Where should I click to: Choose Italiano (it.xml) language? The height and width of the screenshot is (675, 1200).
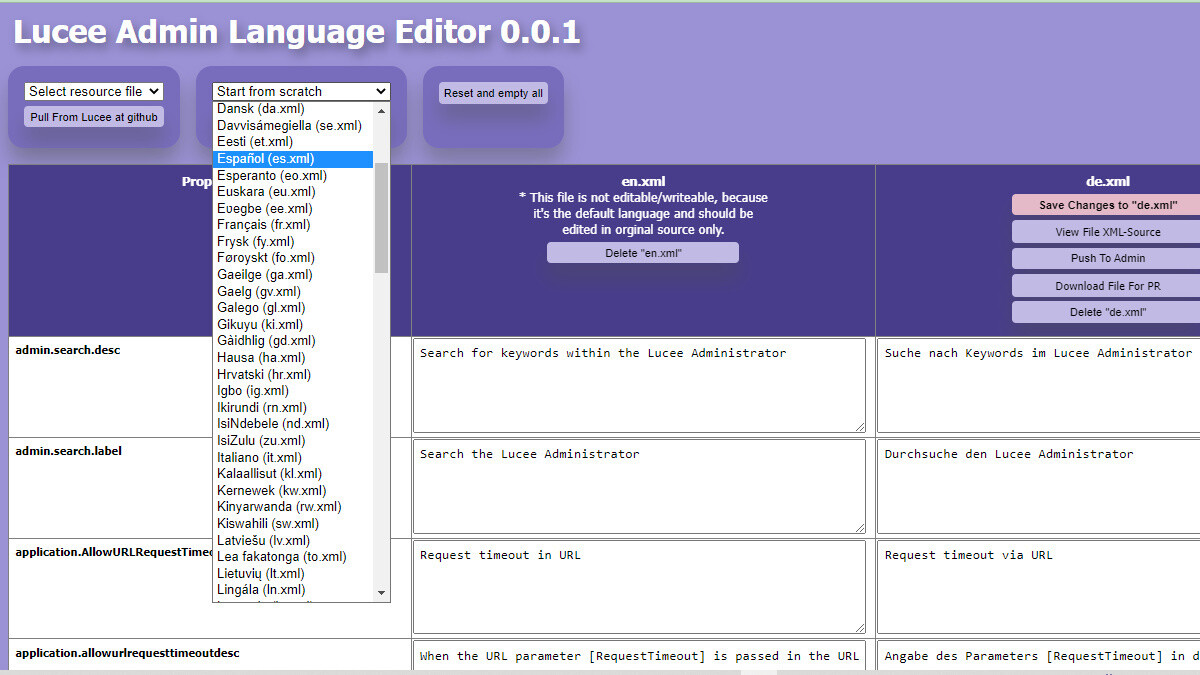tap(293, 457)
